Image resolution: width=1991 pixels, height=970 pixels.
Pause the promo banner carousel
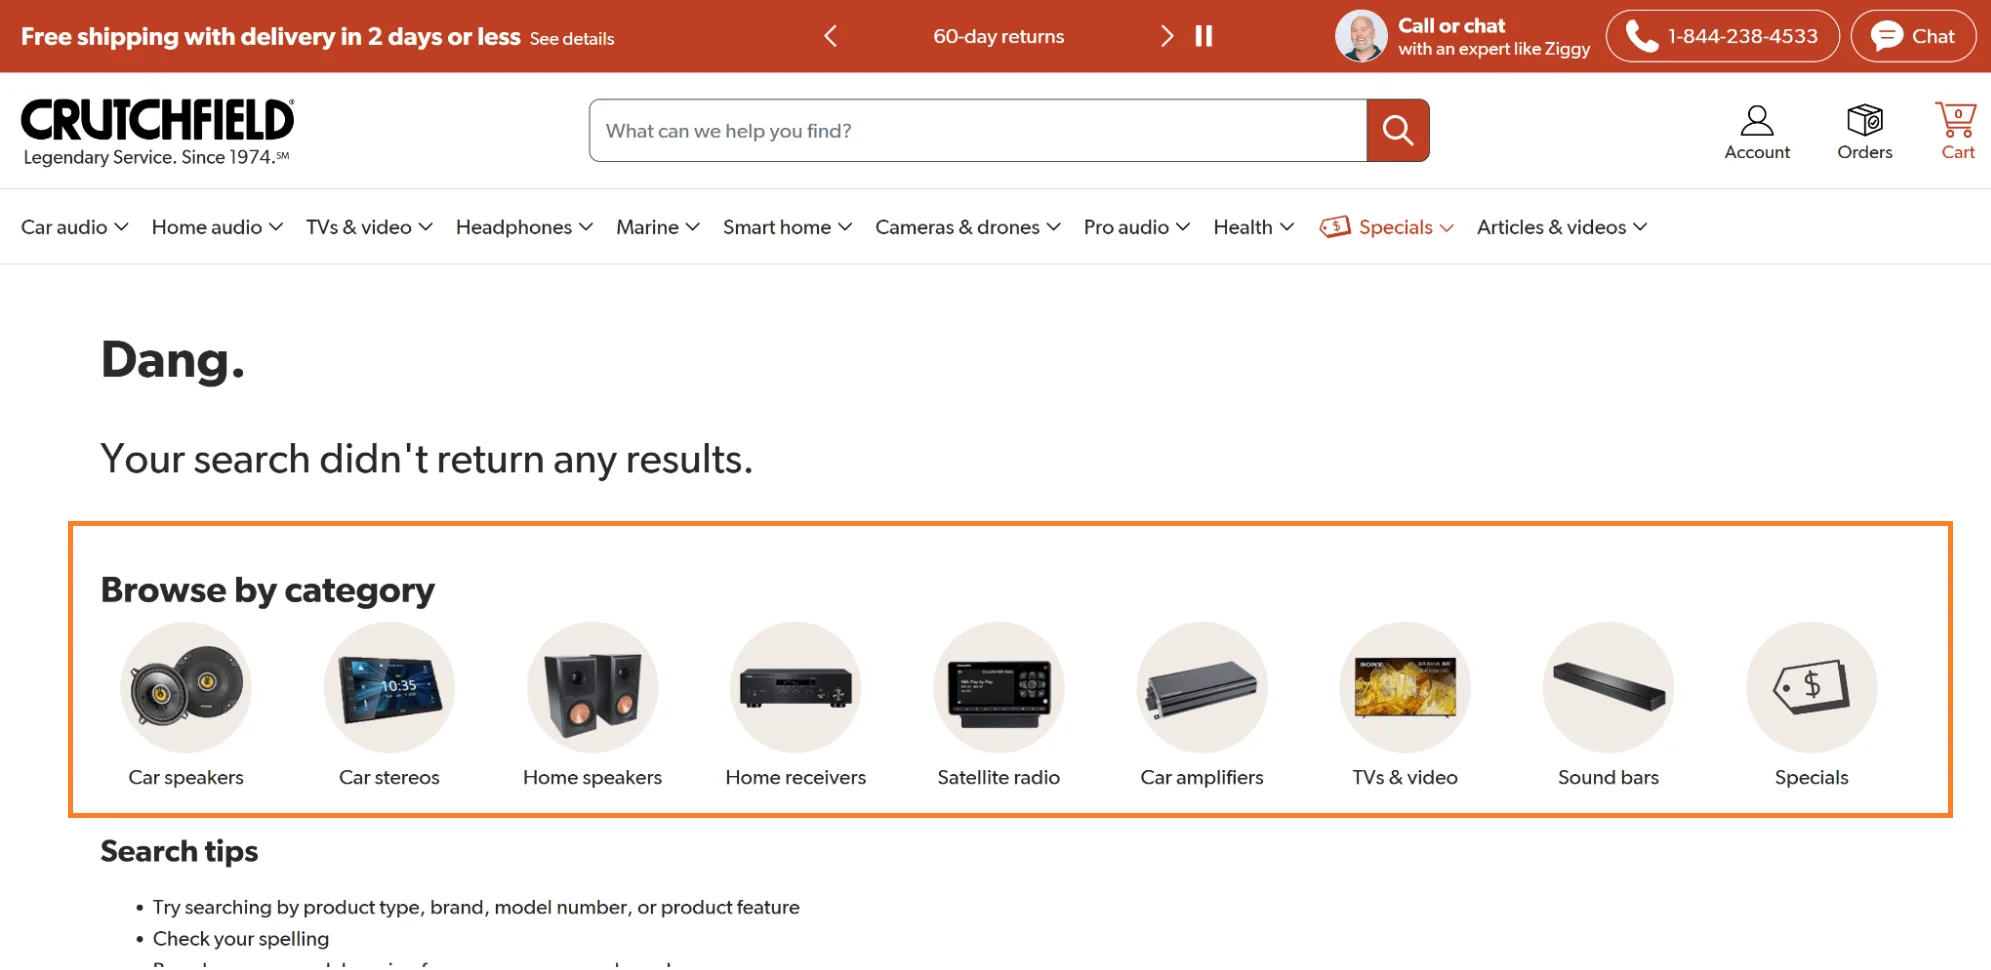coord(1203,36)
